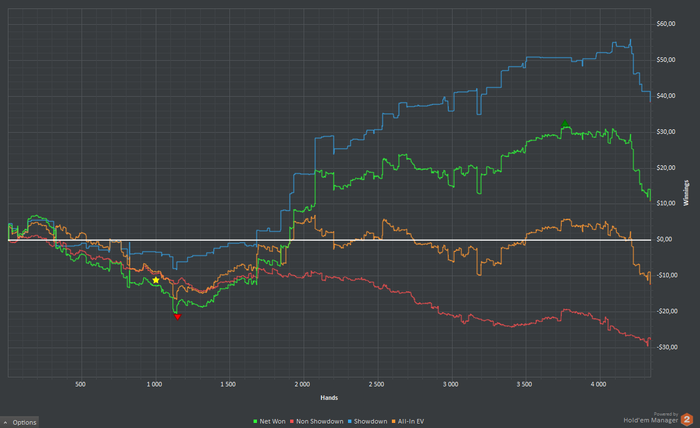Click the $0,00 axis label
This screenshot has width=700, height=428.
664,240
